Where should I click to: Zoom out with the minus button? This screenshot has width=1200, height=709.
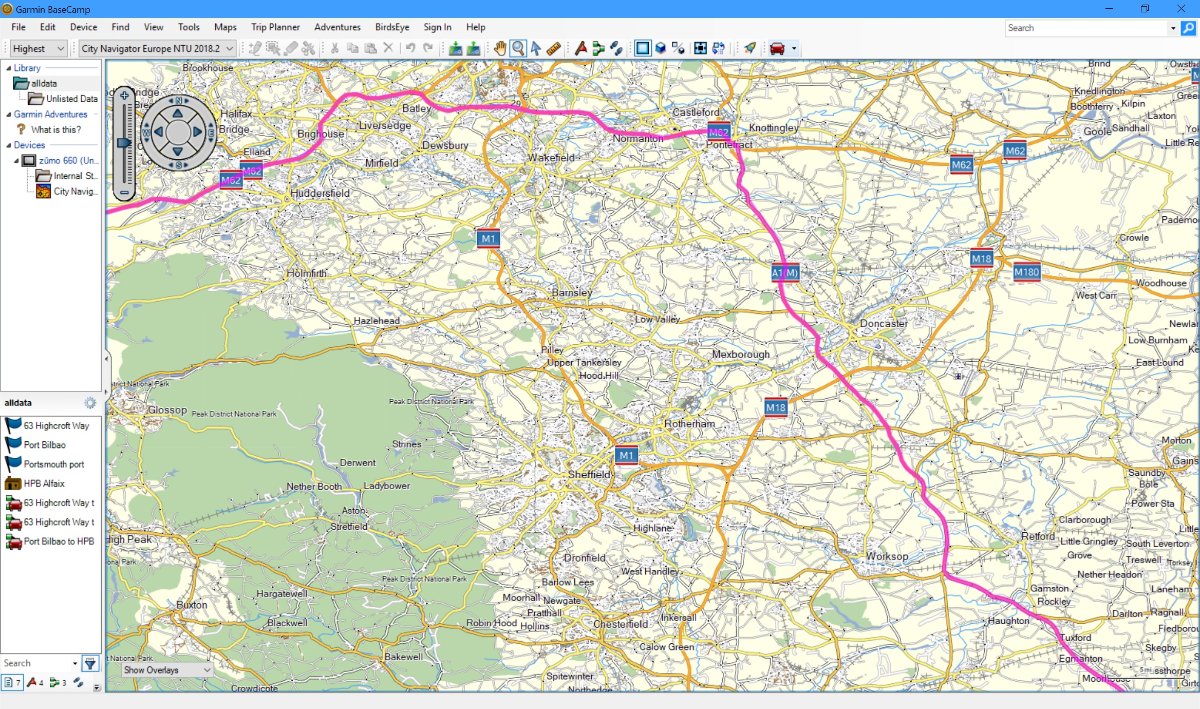coord(124,192)
